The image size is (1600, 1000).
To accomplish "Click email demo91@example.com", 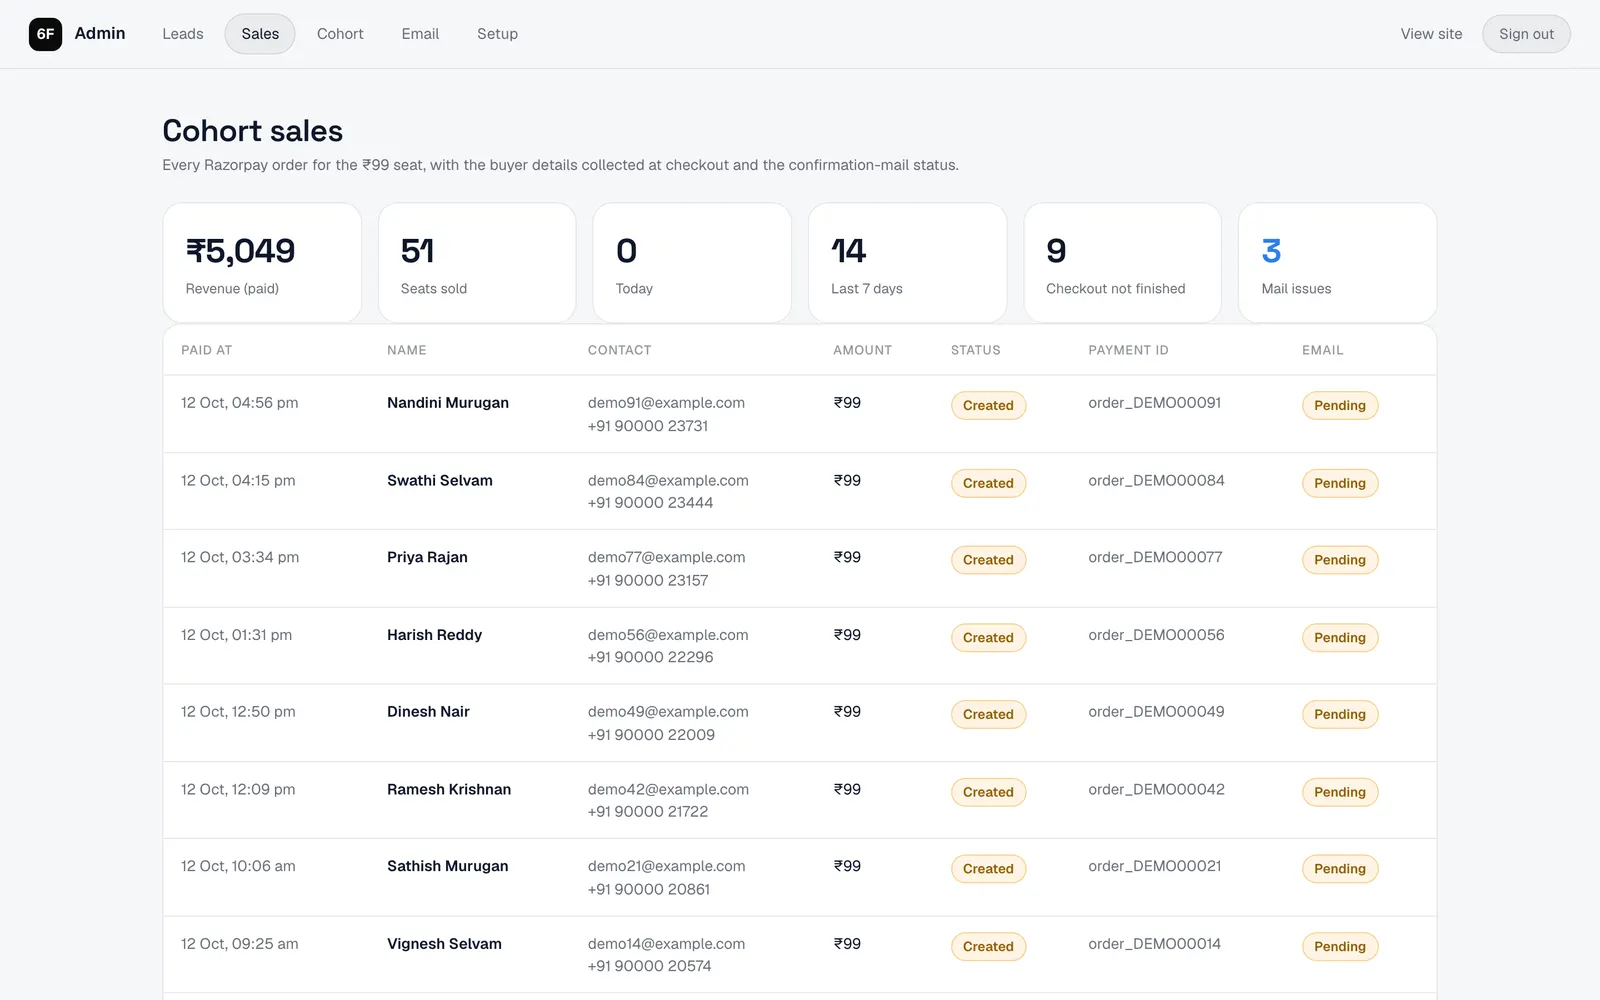I will [x=666, y=403].
